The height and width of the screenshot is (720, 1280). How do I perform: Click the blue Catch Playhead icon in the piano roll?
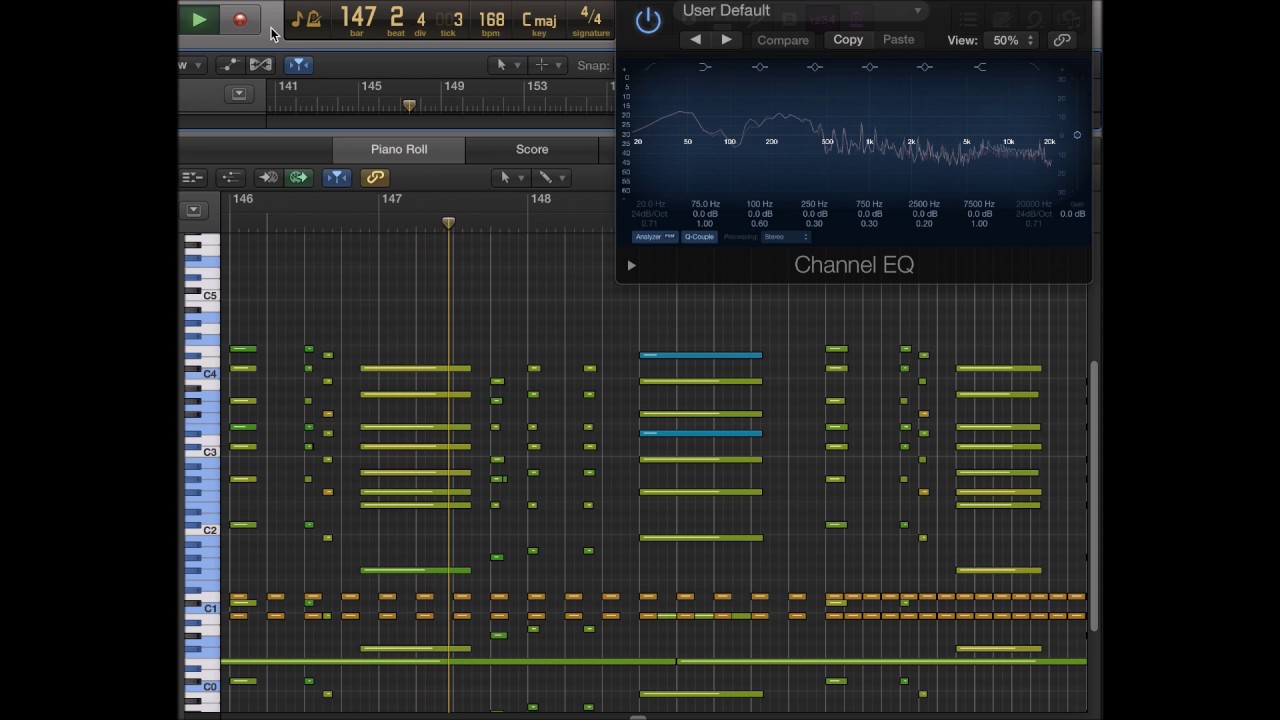(x=337, y=177)
